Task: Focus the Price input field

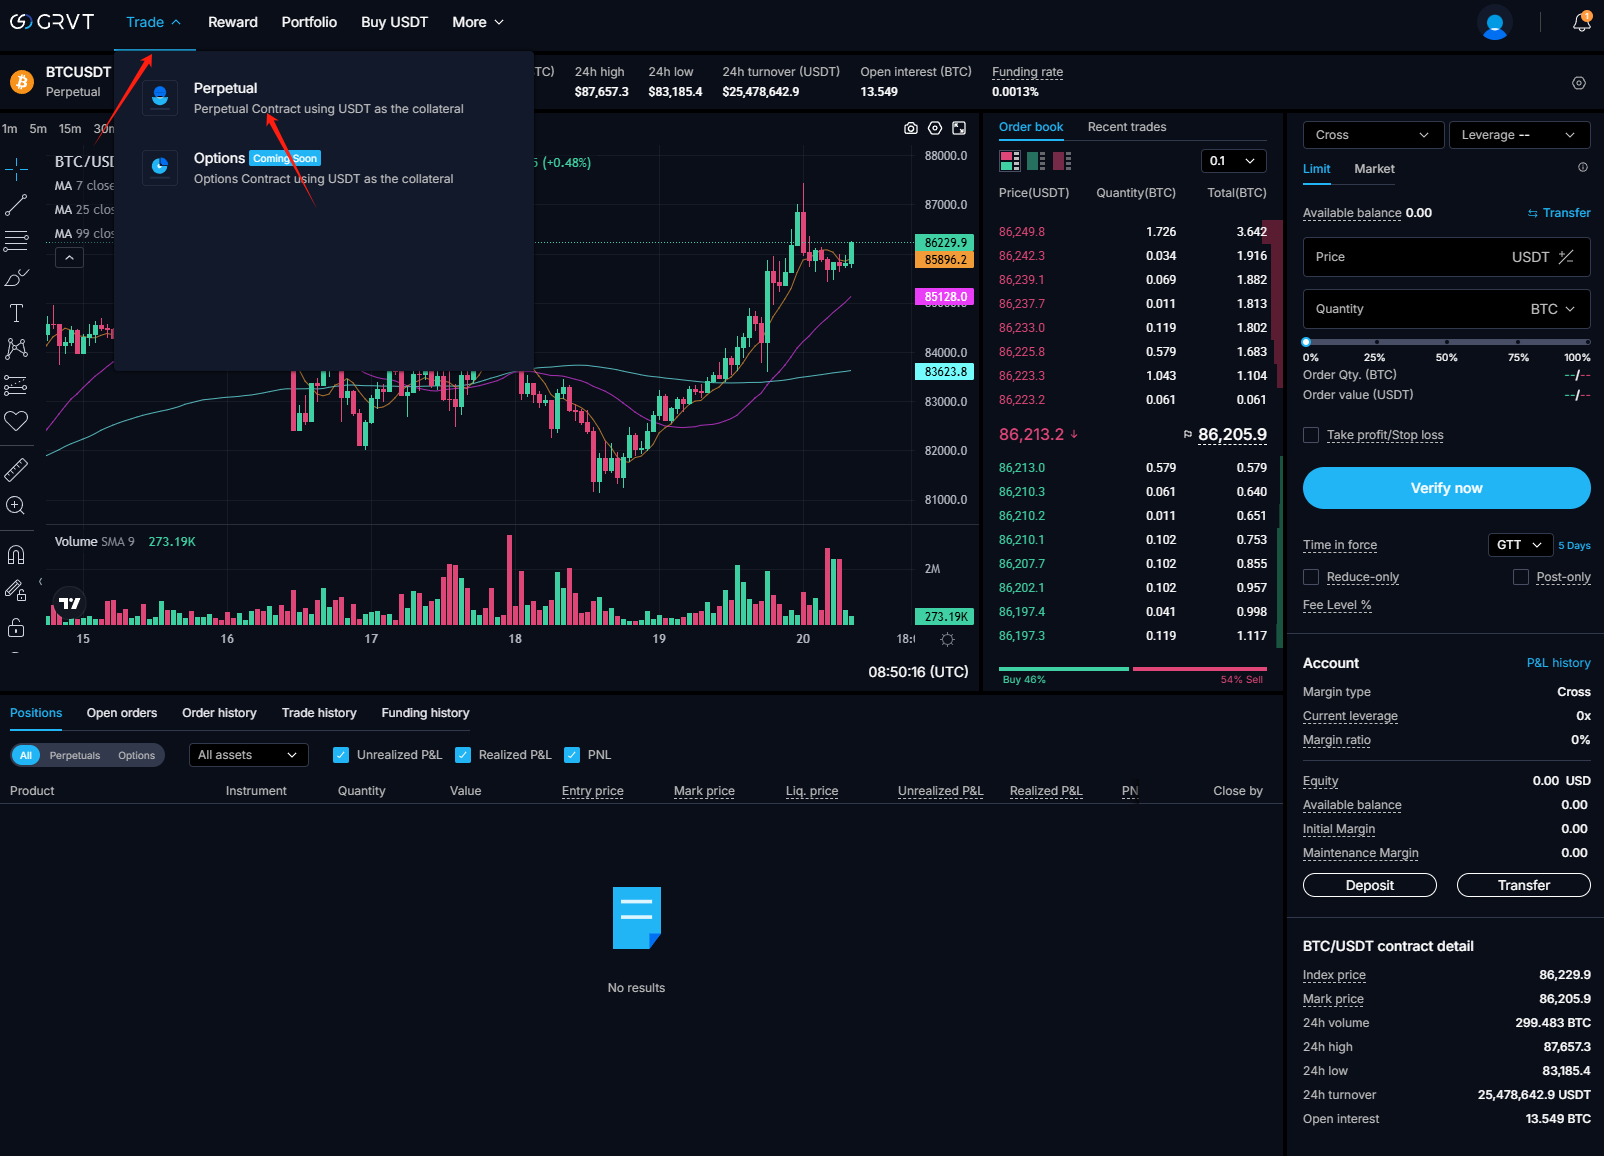Action: [x=1446, y=257]
